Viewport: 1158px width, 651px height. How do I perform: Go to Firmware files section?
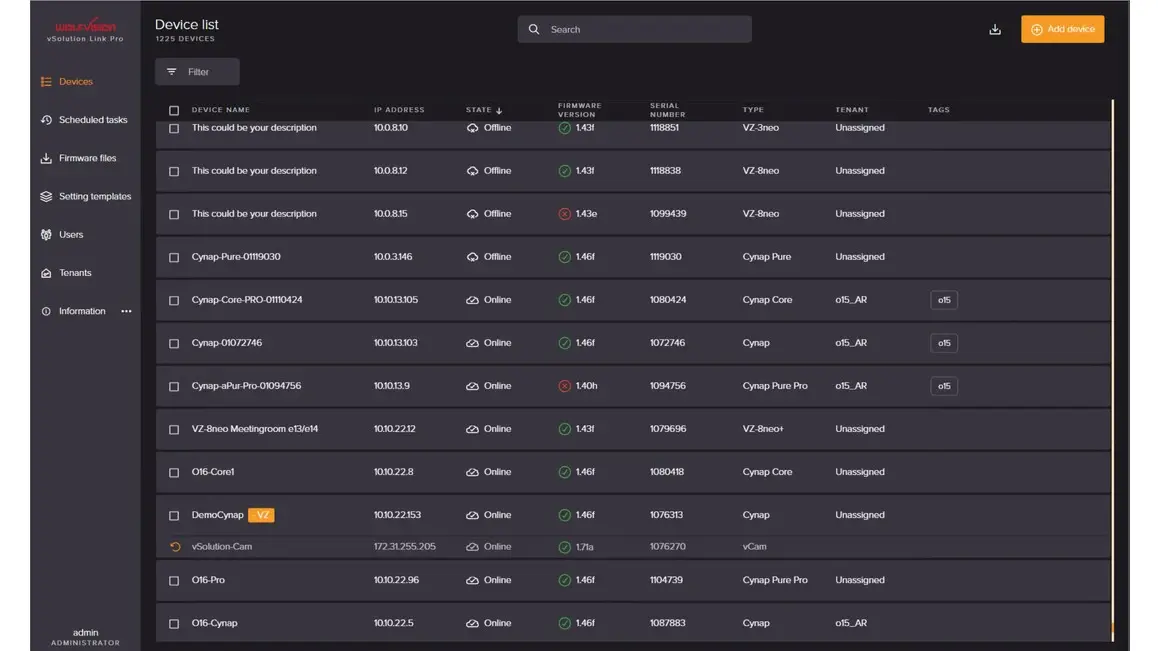pos(87,158)
